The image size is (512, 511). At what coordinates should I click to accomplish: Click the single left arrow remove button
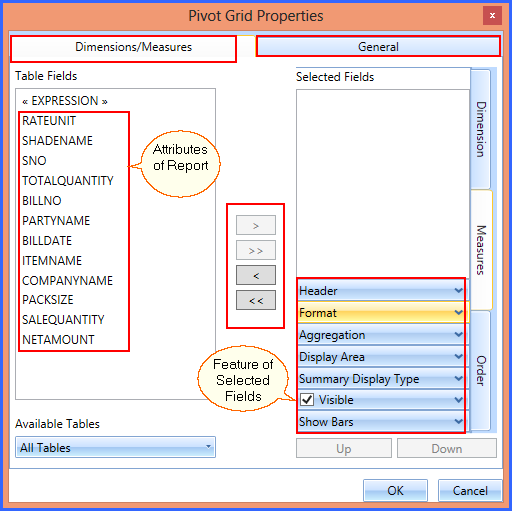coord(256,275)
